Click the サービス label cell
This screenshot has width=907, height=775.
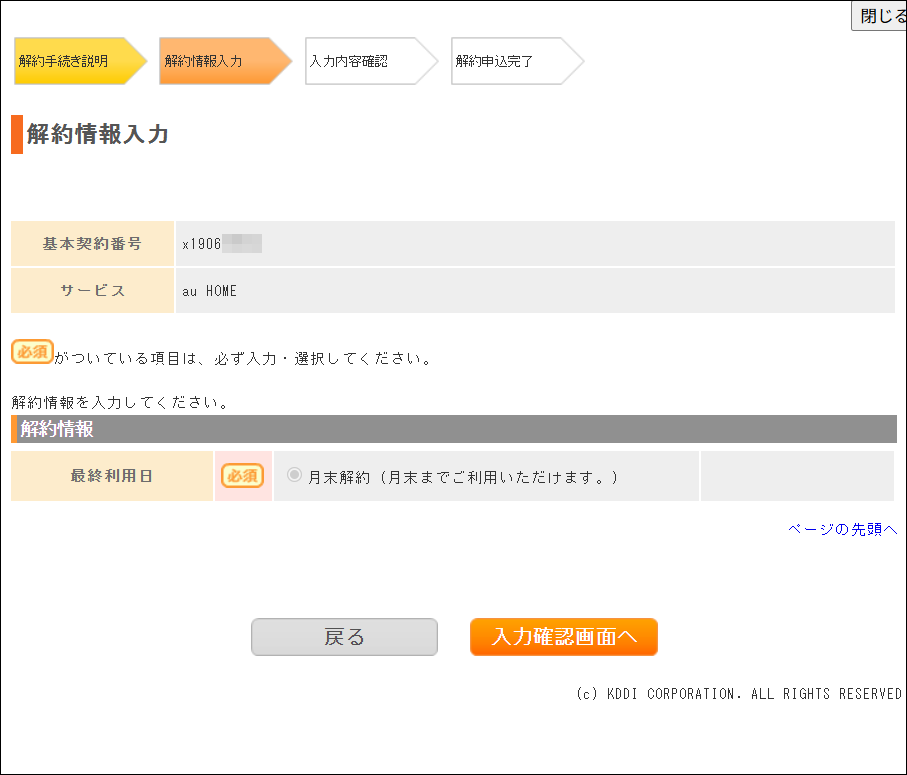click(91, 290)
